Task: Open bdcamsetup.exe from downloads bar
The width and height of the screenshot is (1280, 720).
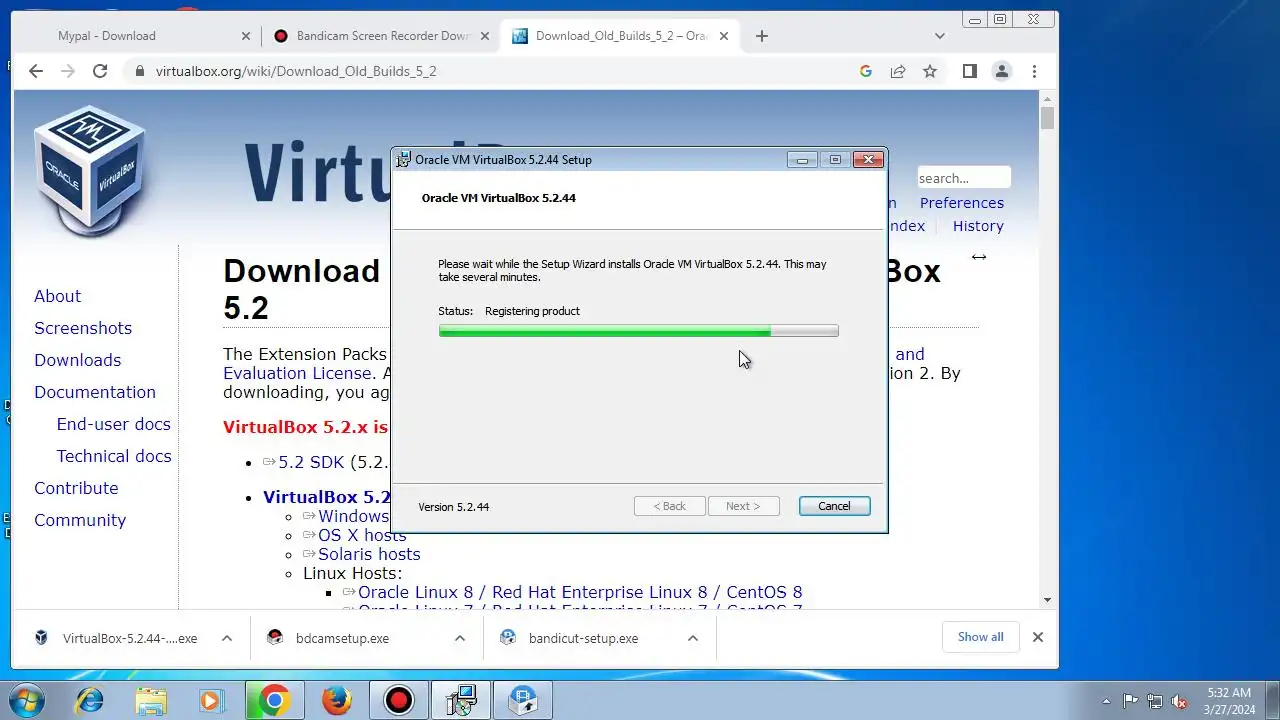Action: coord(342,638)
